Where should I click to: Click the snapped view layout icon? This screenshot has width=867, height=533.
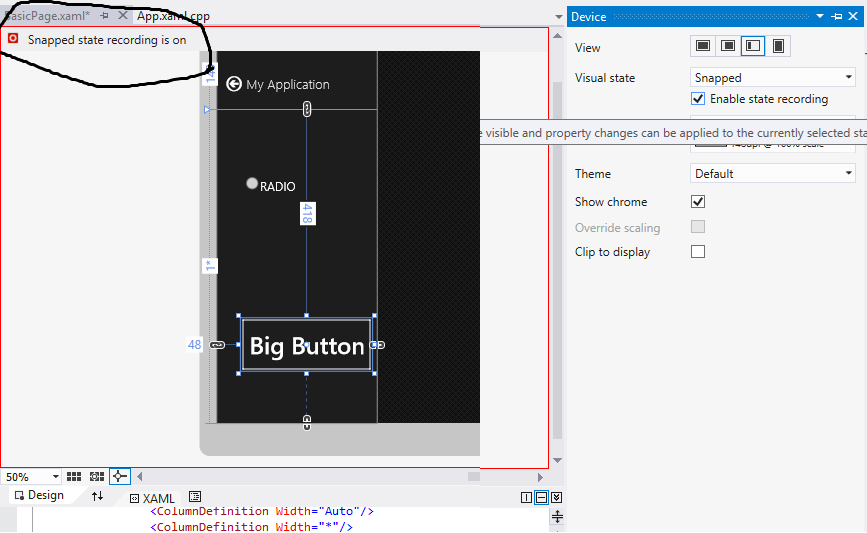coord(753,46)
